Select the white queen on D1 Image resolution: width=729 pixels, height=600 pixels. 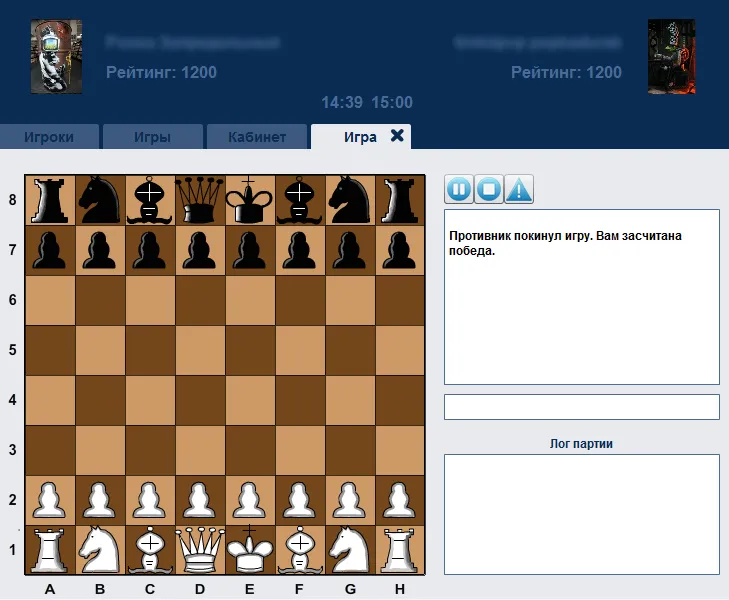tap(200, 550)
